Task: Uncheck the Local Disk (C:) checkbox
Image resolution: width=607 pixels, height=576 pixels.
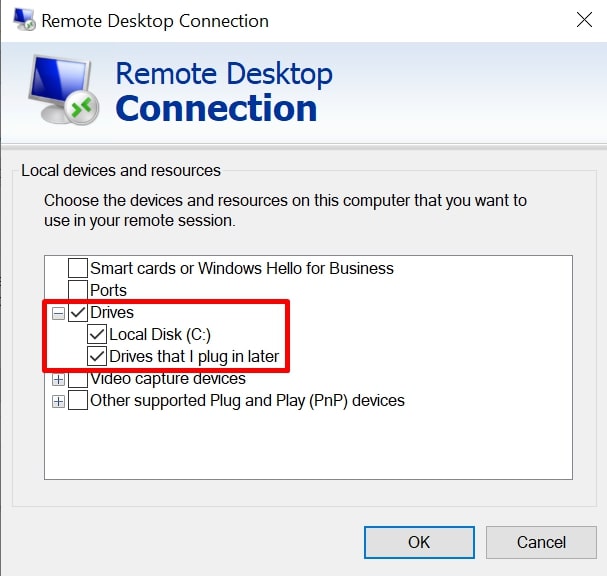Action: pyautogui.click(x=97, y=334)
